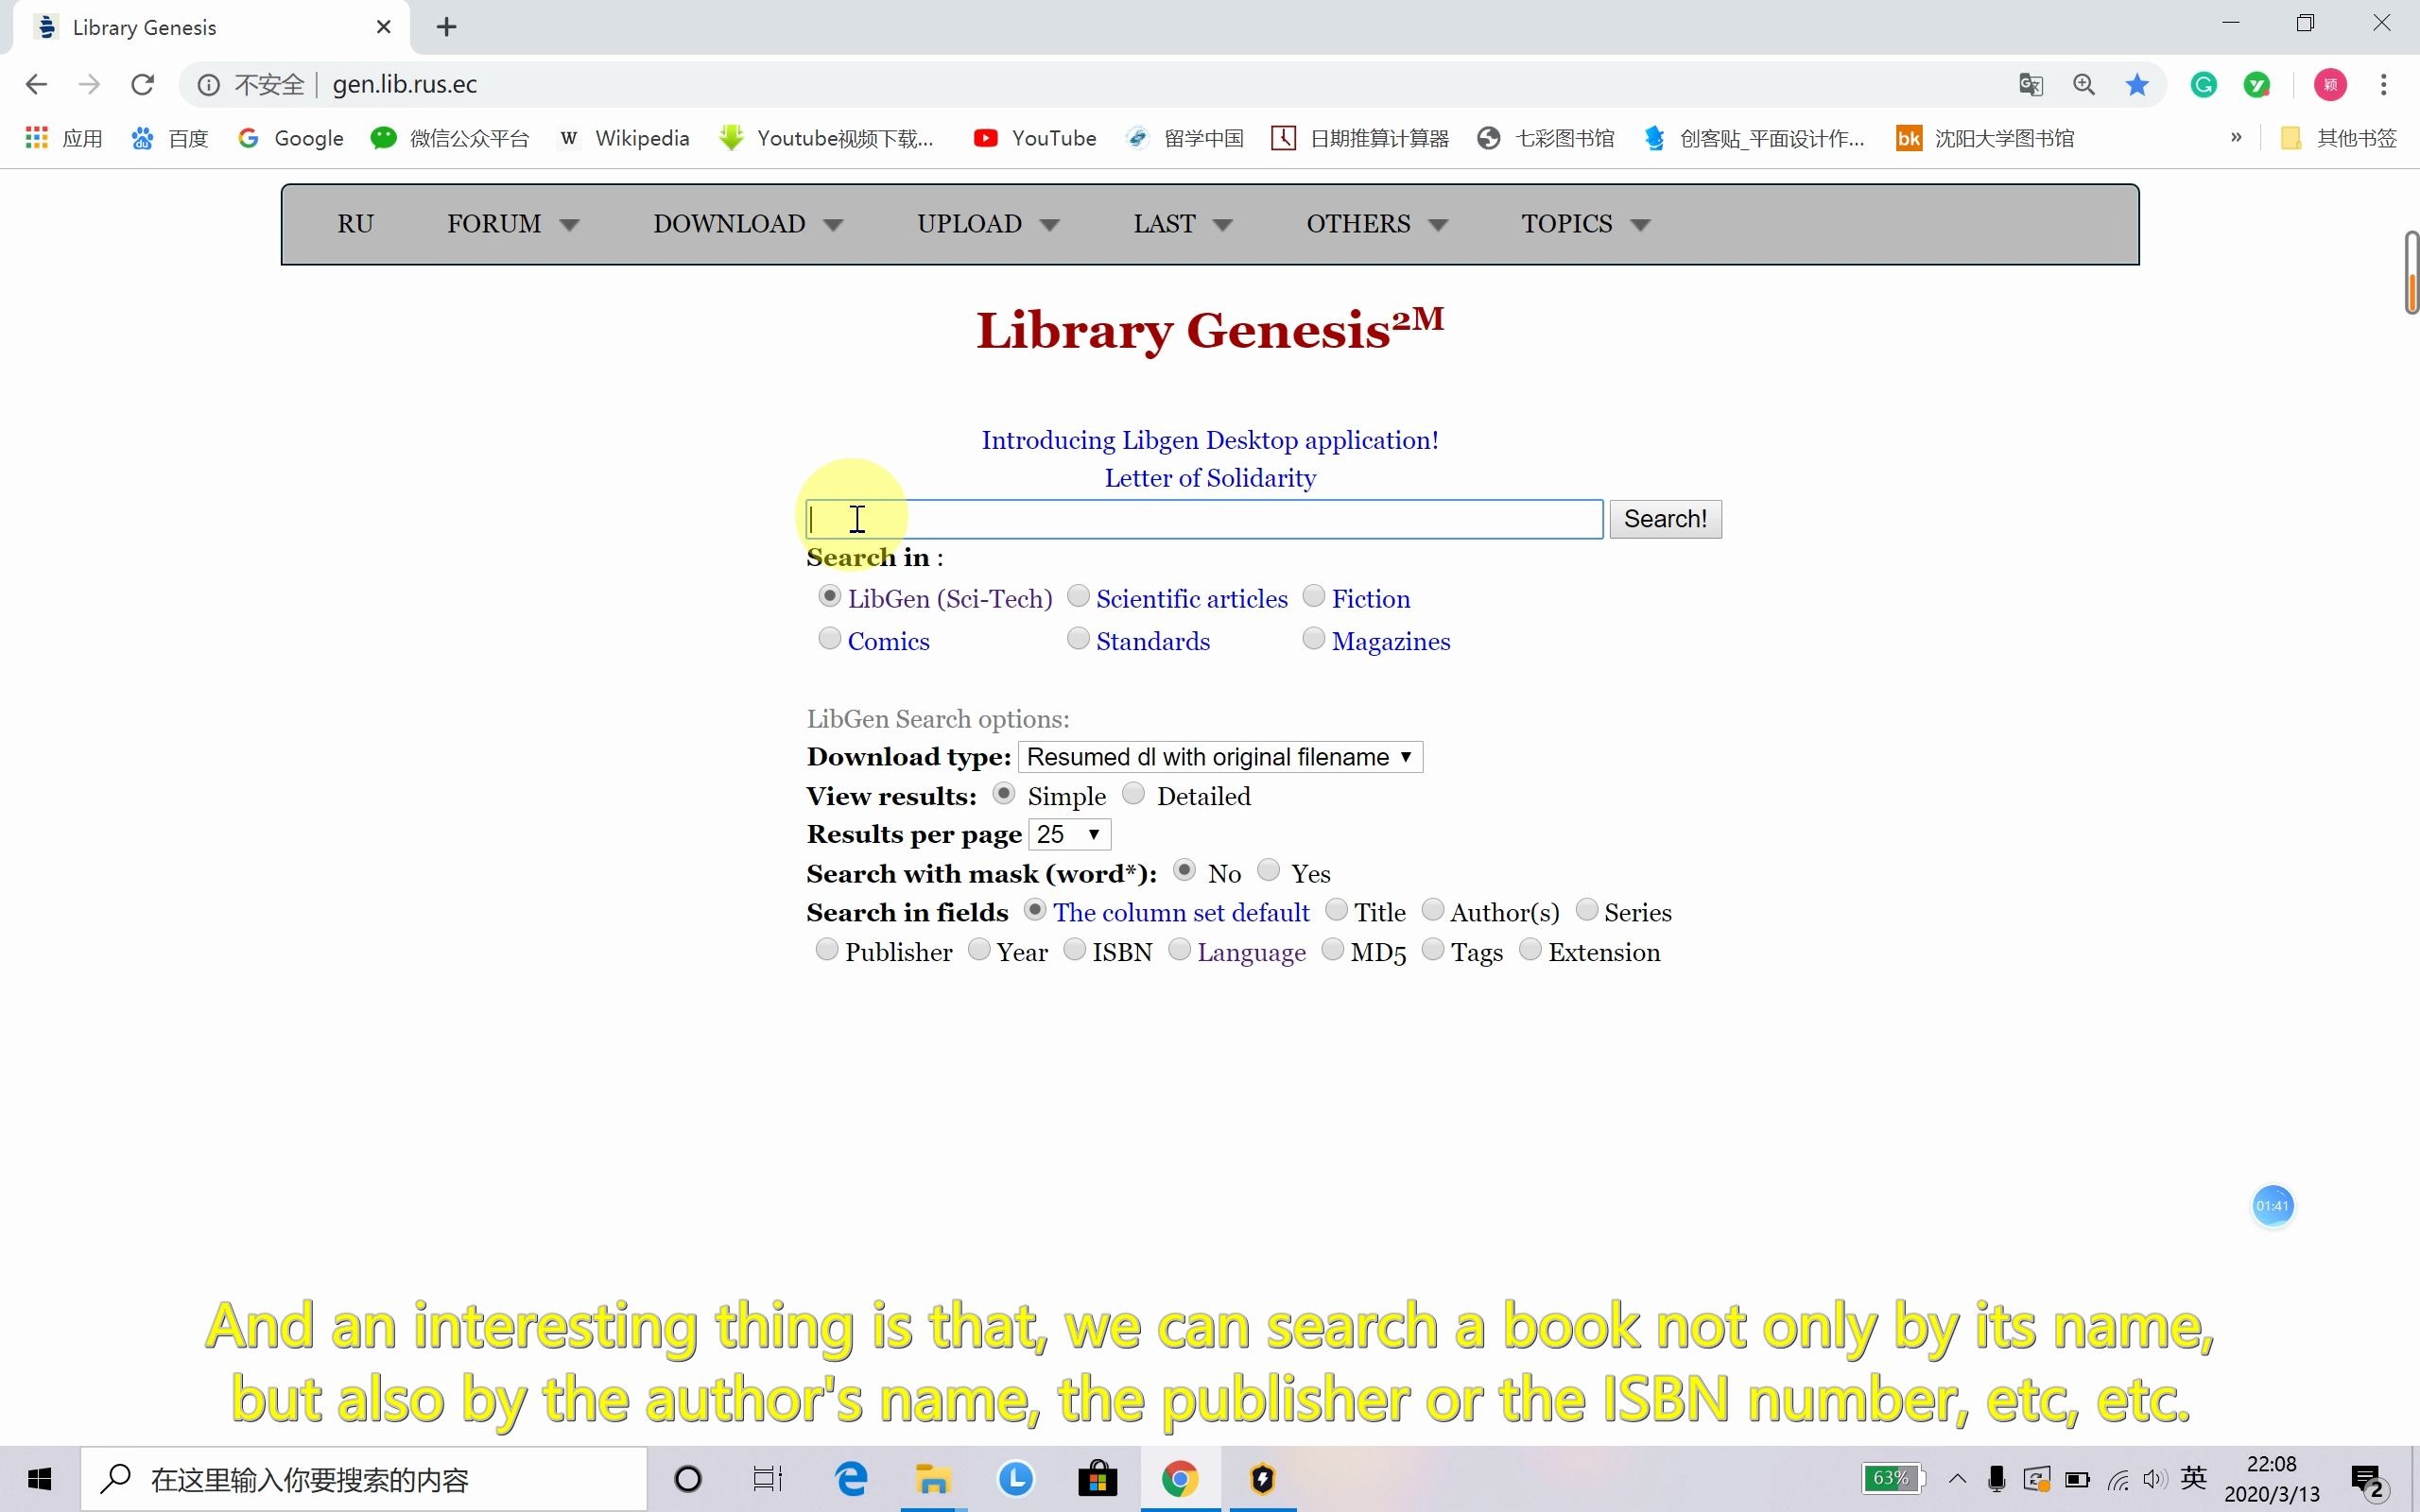2420x1512 pixels.
Task: Click the LAST dropdown arrow icon
Action: click(1221, 225)
